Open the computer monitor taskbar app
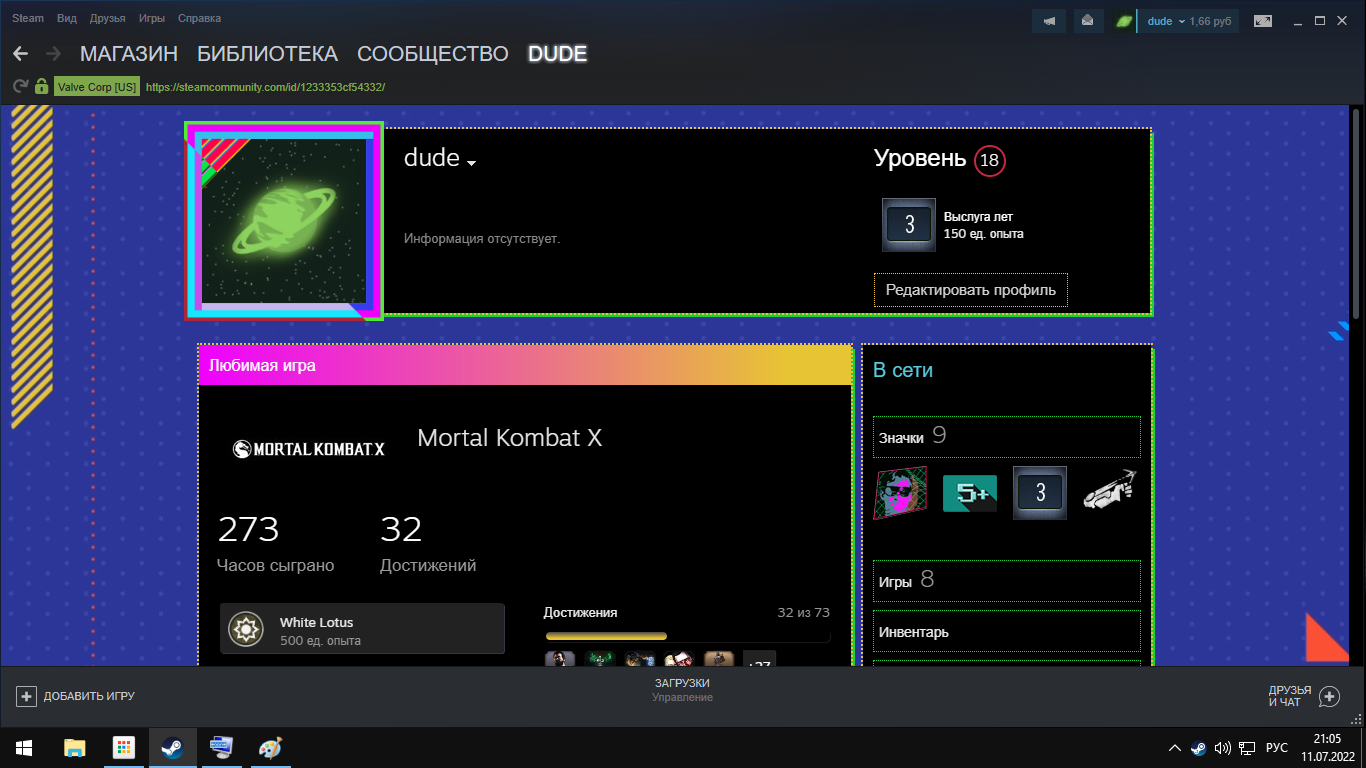Viewport: 1366px width, 768px height. tap(221, 747)
